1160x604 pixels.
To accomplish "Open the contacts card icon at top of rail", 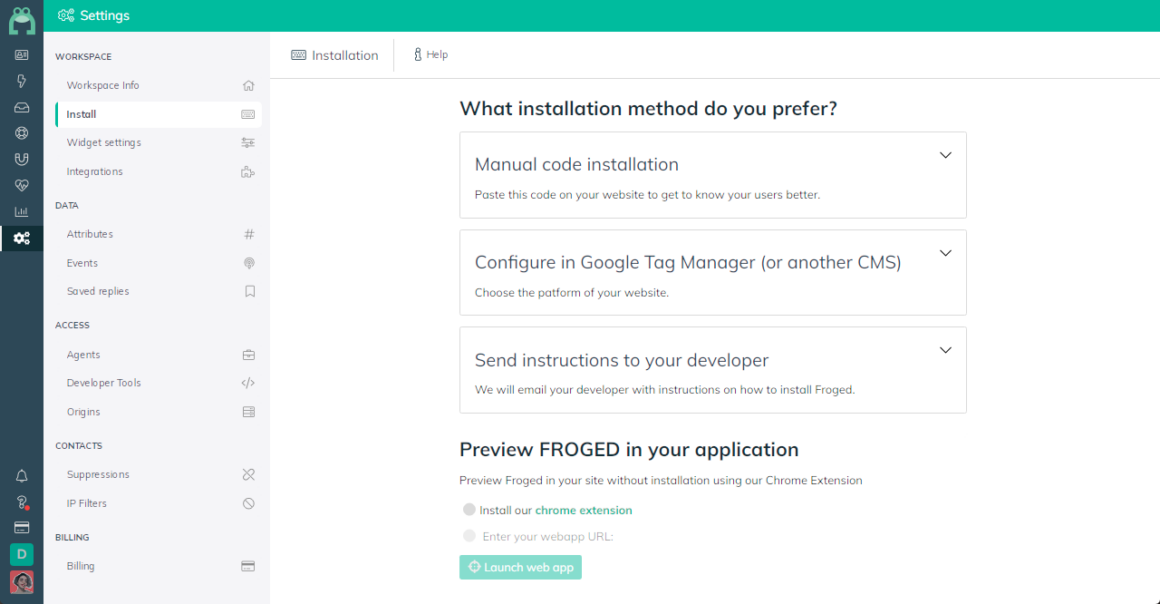I will [21, 55].
